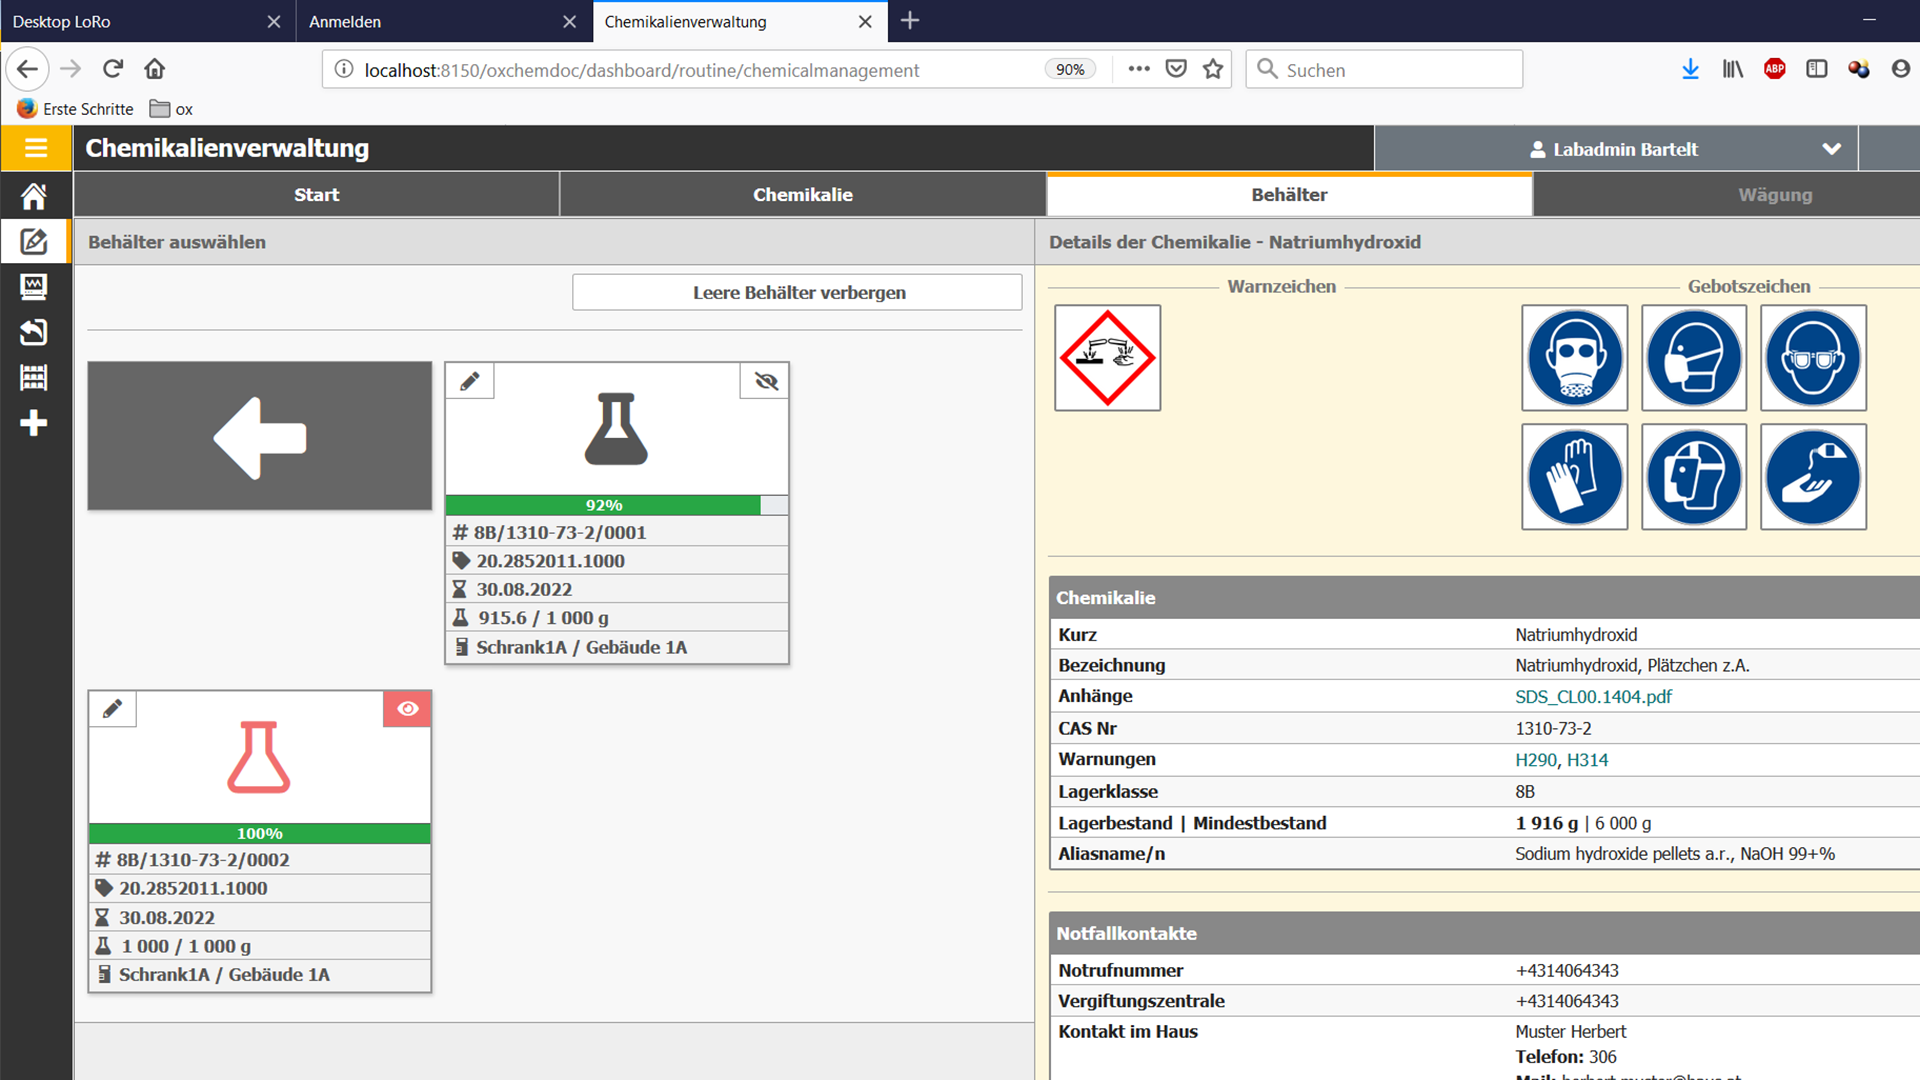Click the monitor chart sidebar icon

click(x=34, y=287)
